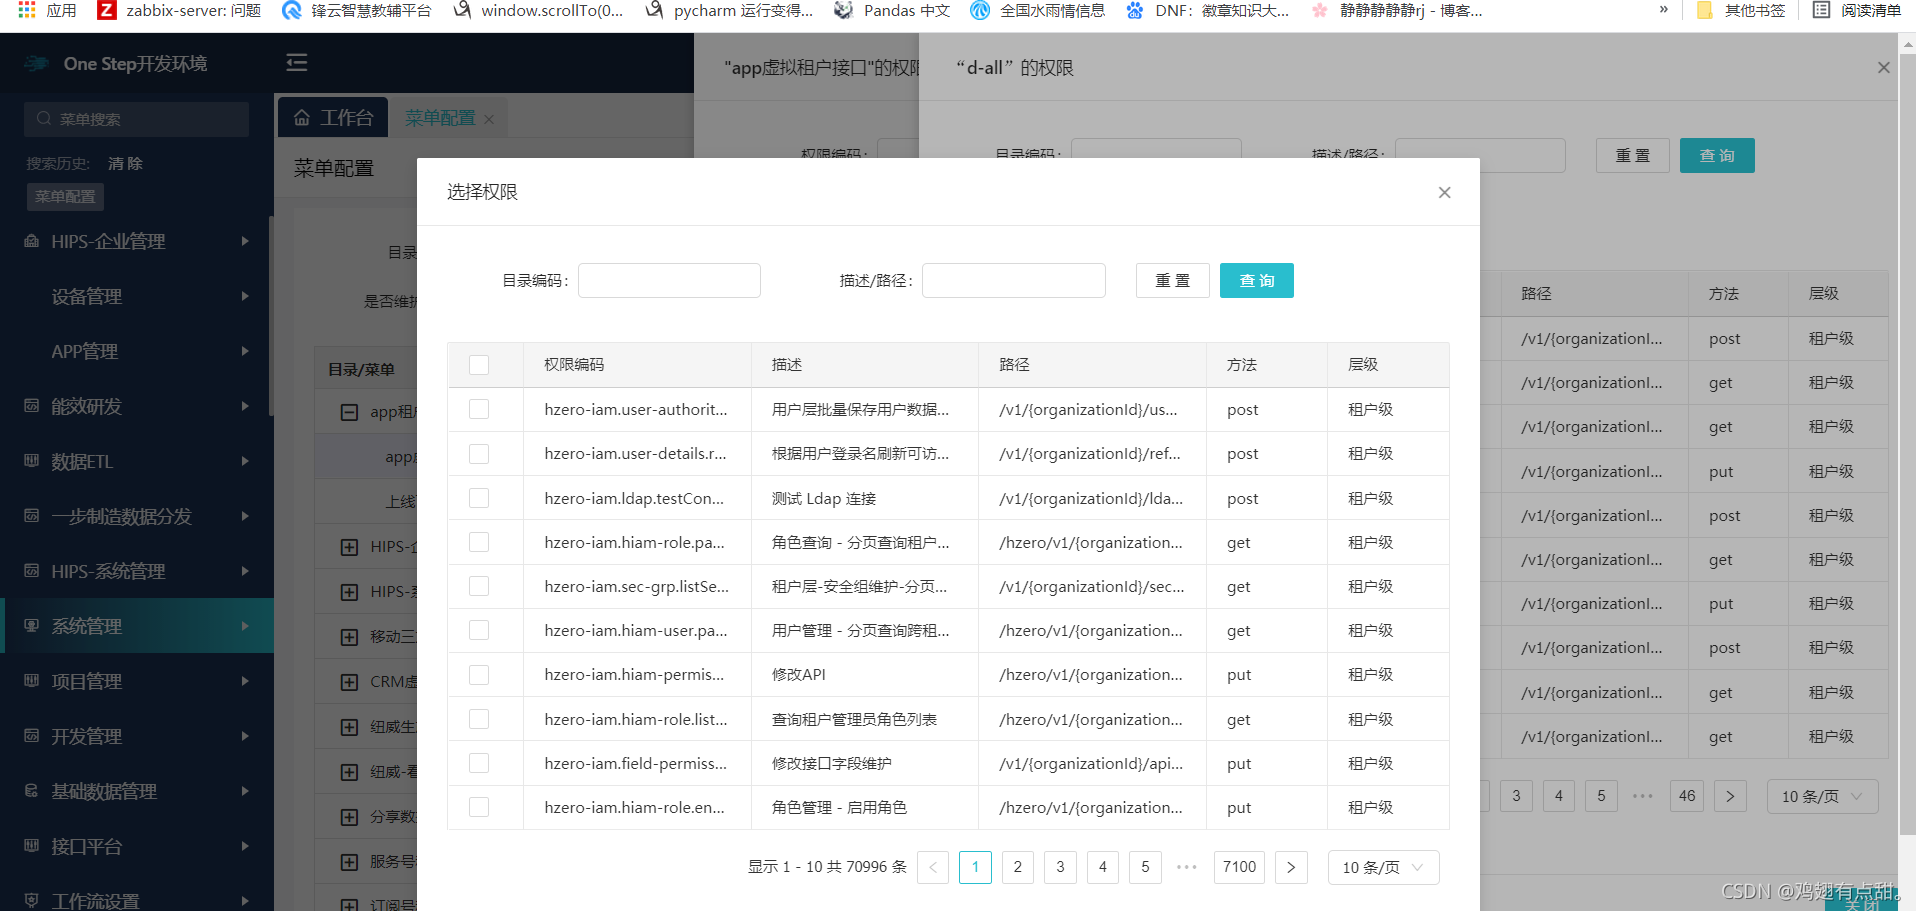Close the d-all 权限 drawer
Screen dimensions: 1916x911
1883,68
